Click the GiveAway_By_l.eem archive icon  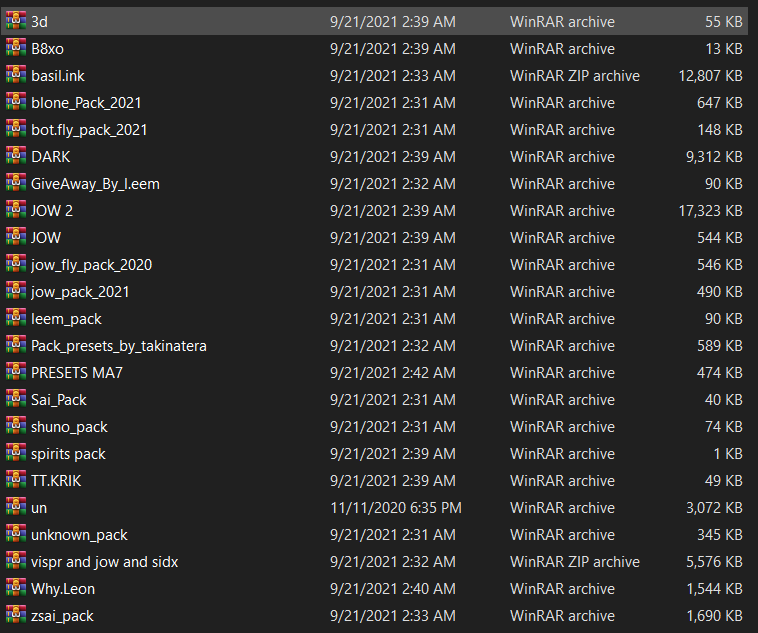16,183
